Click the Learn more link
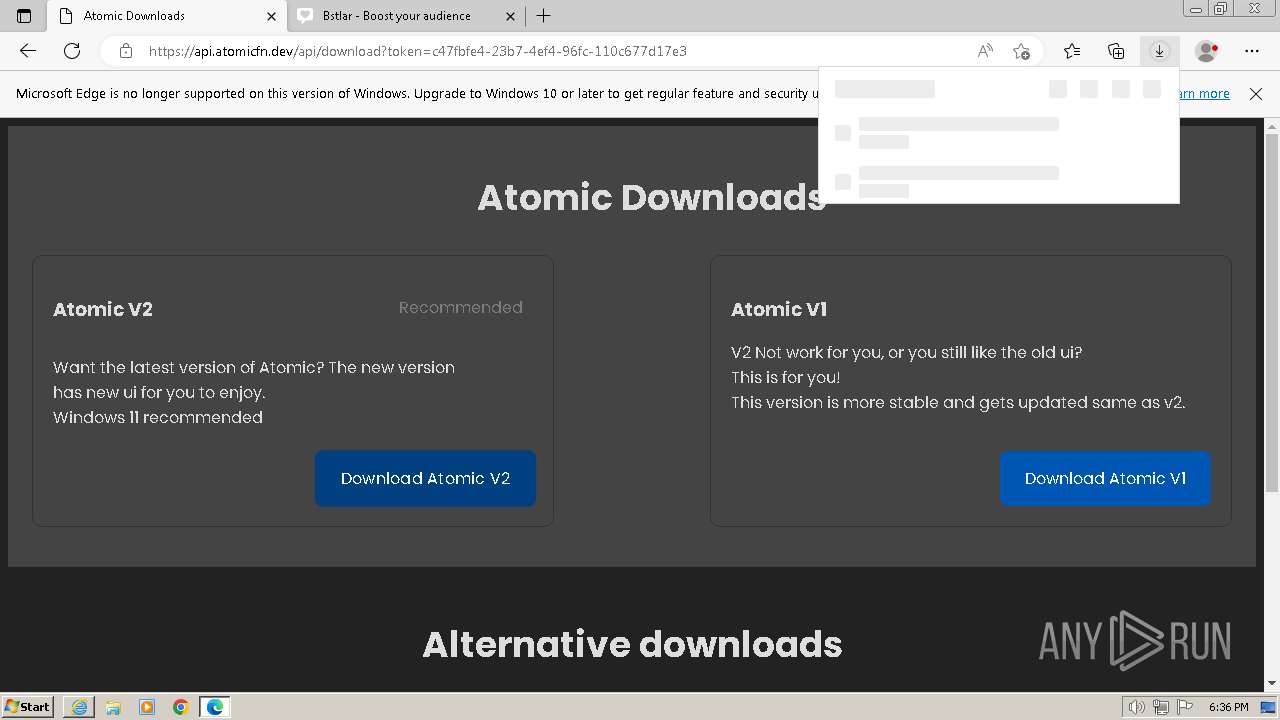Screen dimensions: 1280x720 pyautogui.click(x=1203, y=93)
